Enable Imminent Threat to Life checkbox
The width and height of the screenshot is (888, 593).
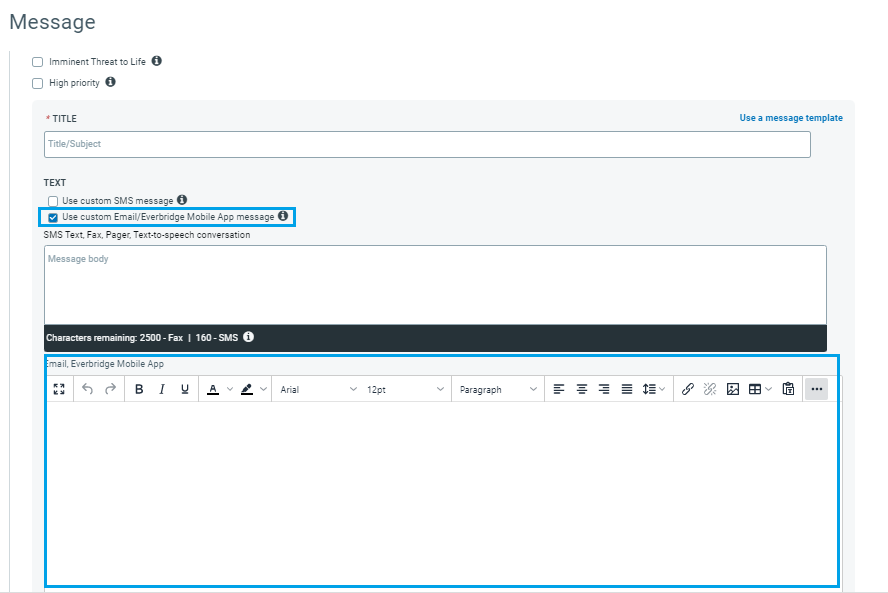pos(38,62)
